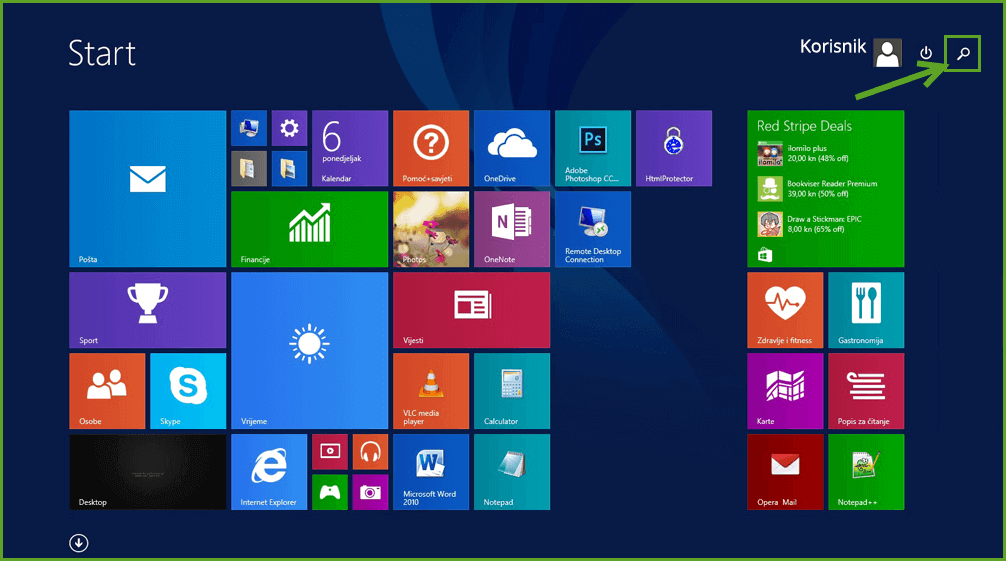Open the Vijesti news tile
1006x561 pixels.
pyautogui.click(x=472, y=310)
